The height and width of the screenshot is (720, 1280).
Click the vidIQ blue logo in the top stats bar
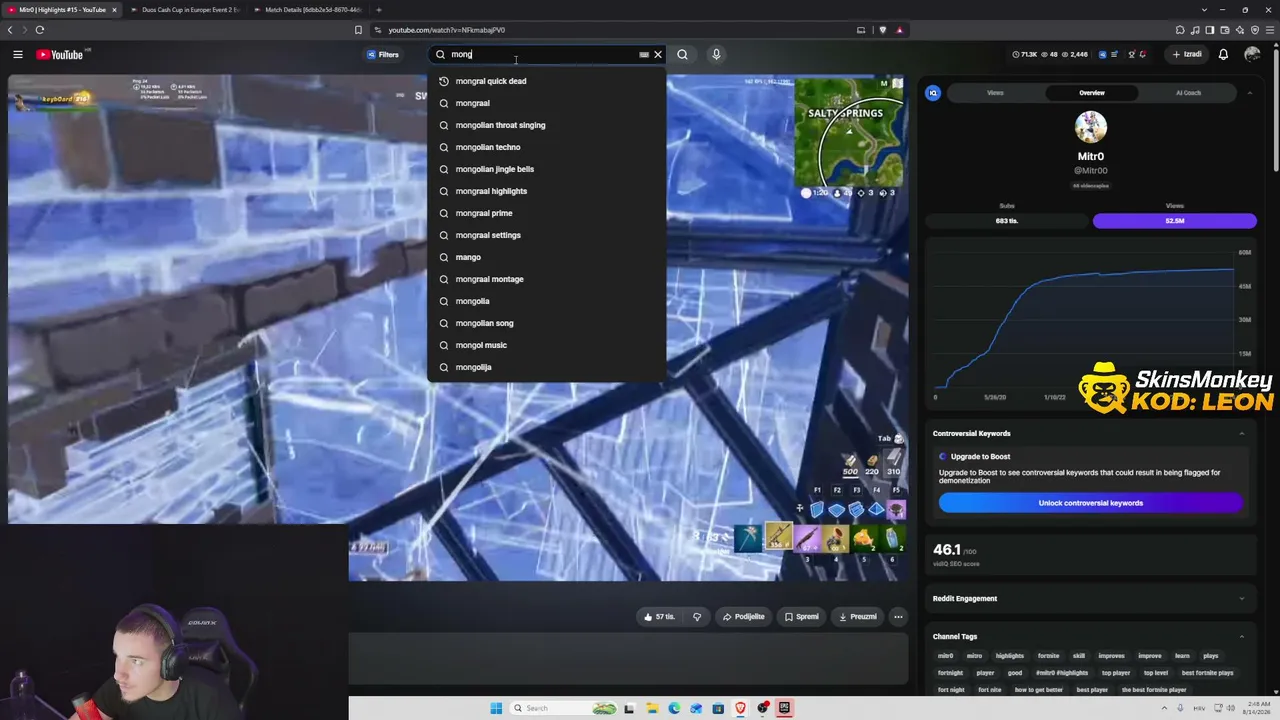1103,55
